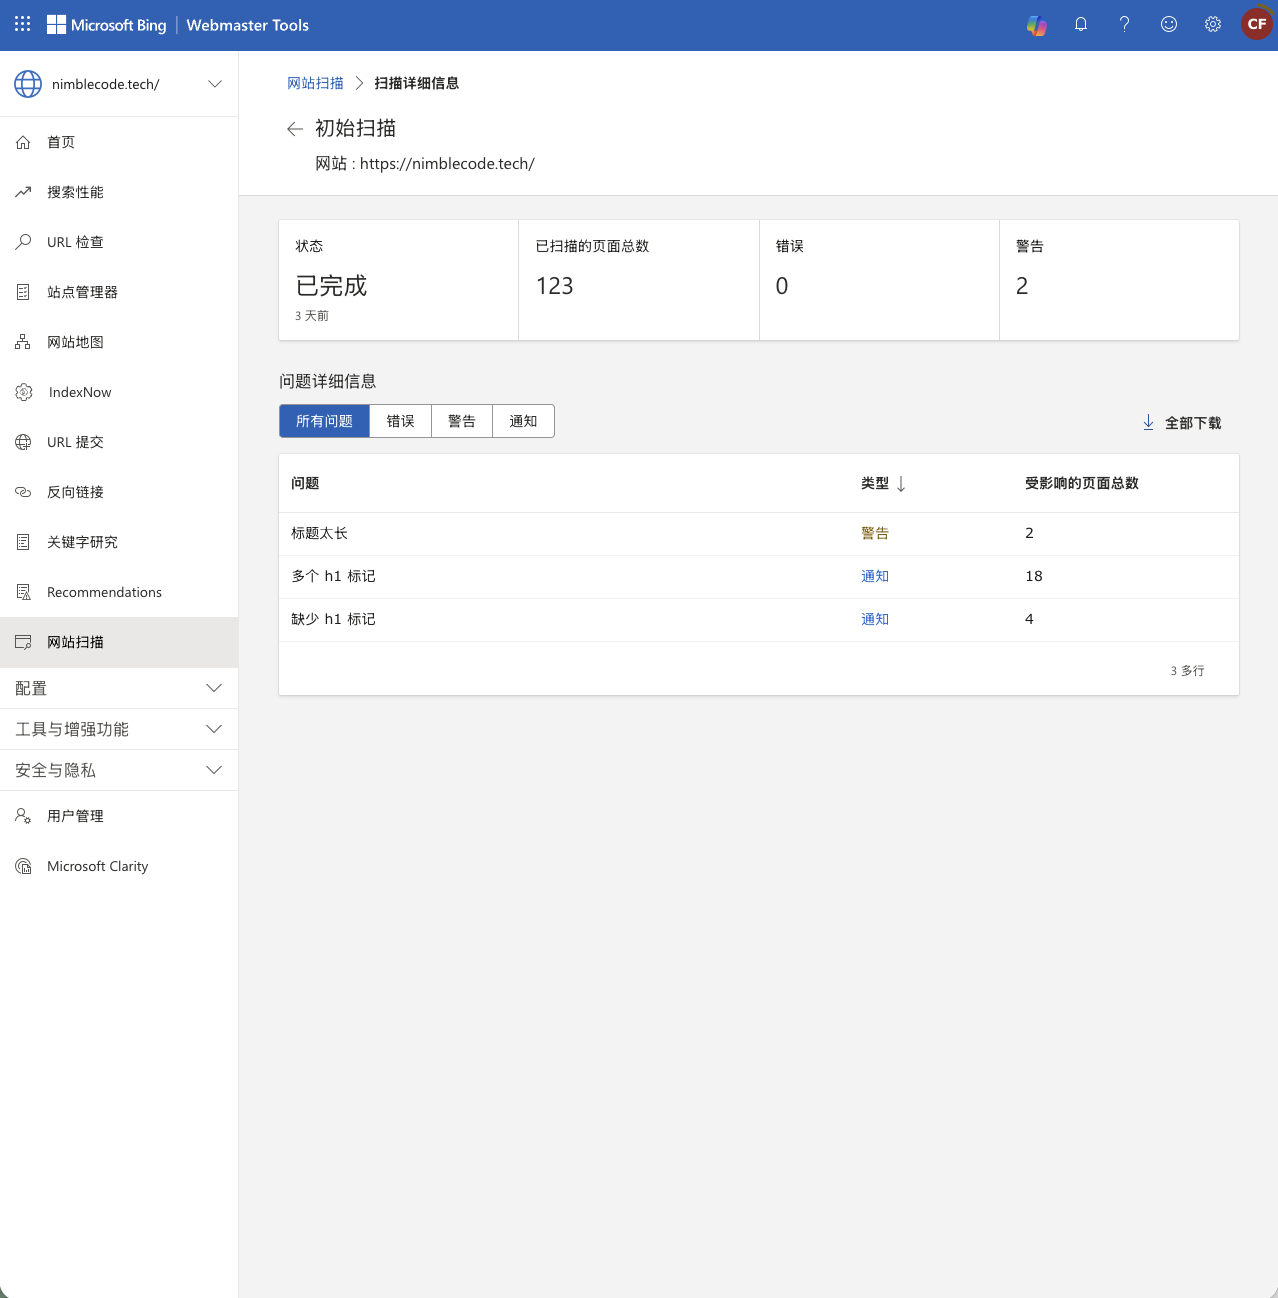The height and width of the screenshot is (1298, 1278).
Task: Open the notifications bell
Action: [x=1081, y=25]
